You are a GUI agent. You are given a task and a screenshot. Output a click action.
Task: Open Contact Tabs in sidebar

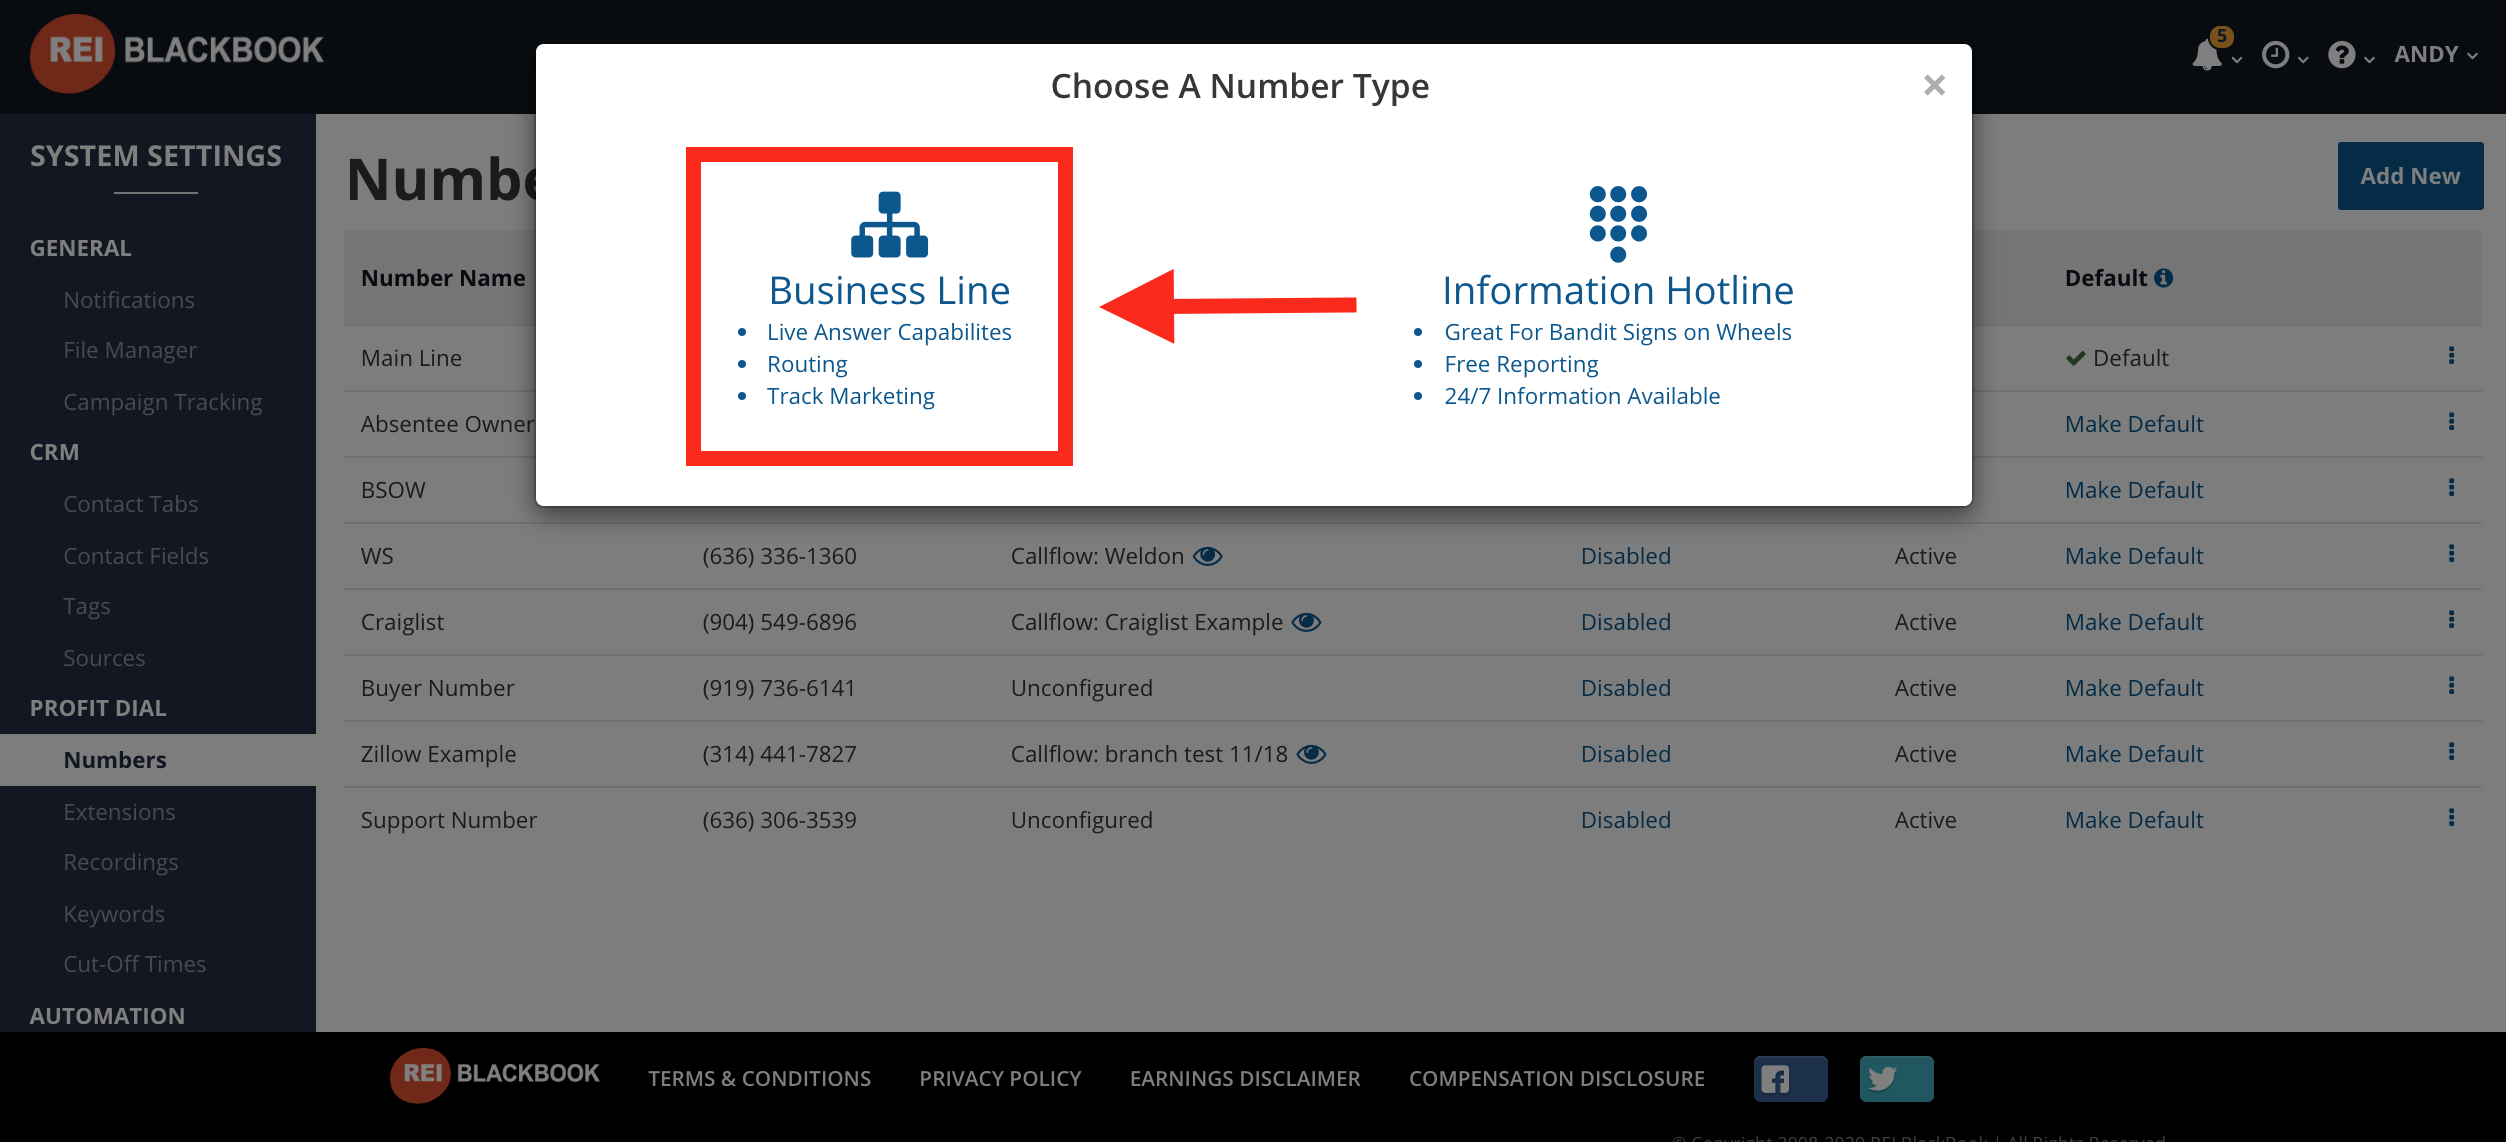click(131, 504)
